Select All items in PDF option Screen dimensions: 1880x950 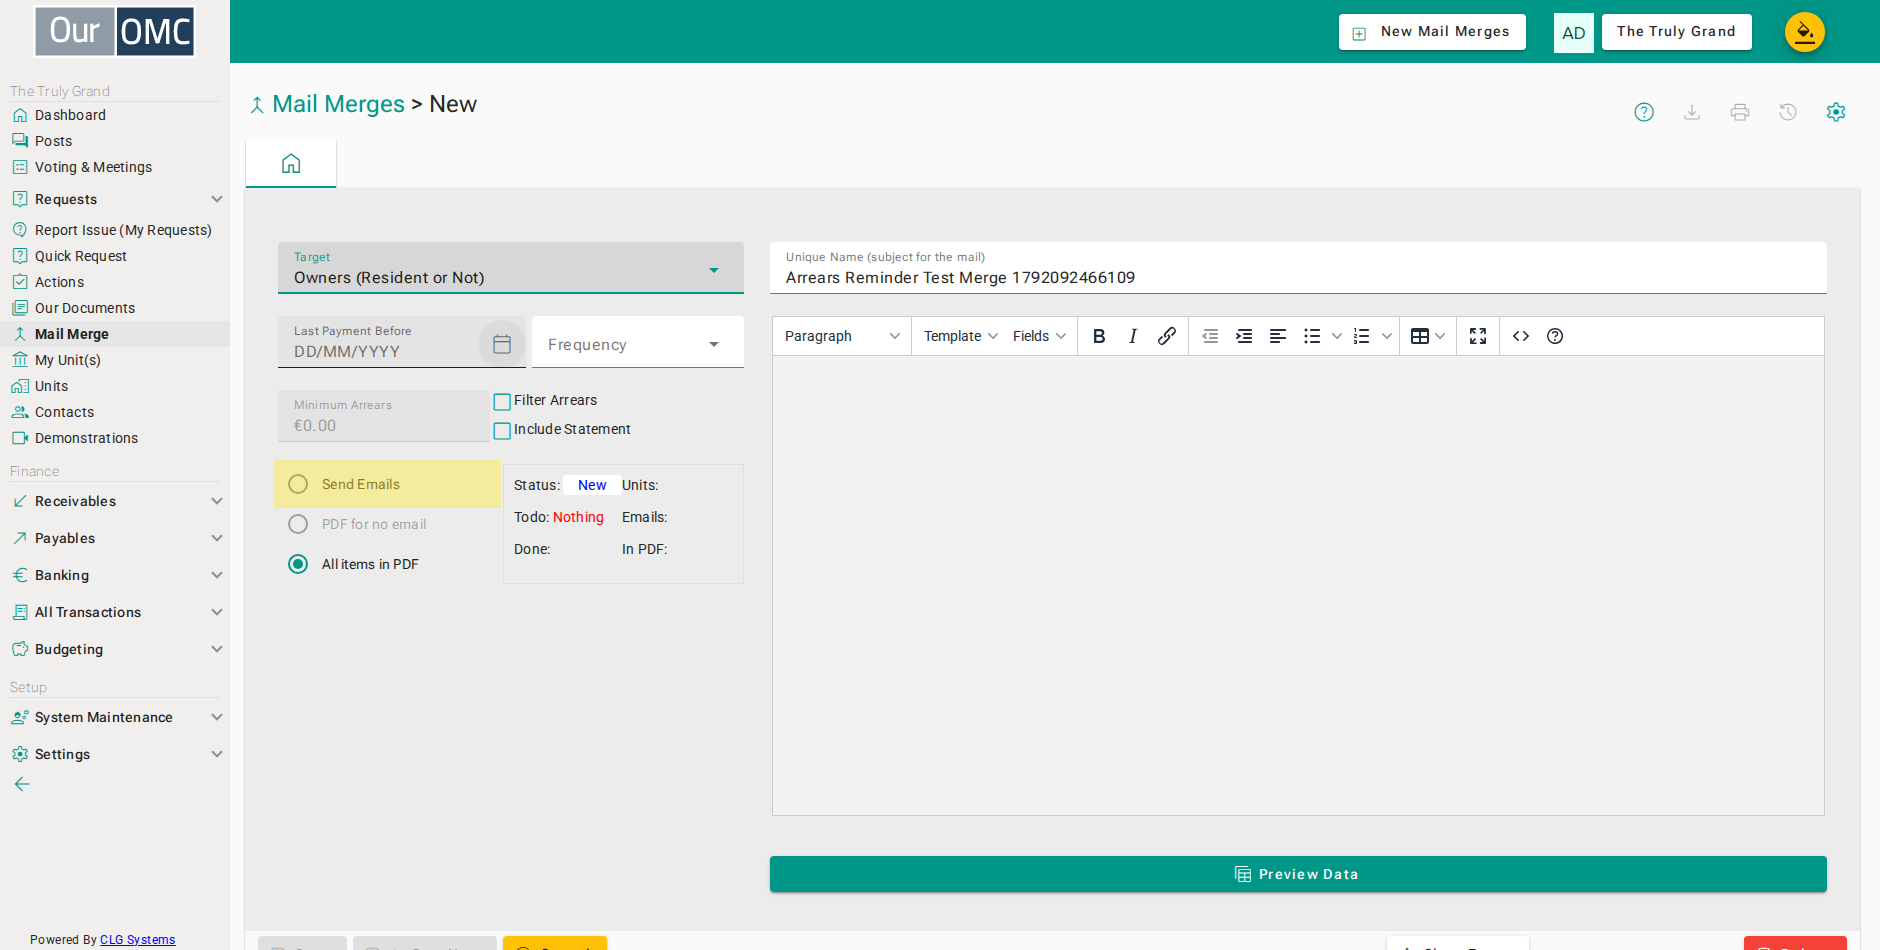(x=298, y=564)
